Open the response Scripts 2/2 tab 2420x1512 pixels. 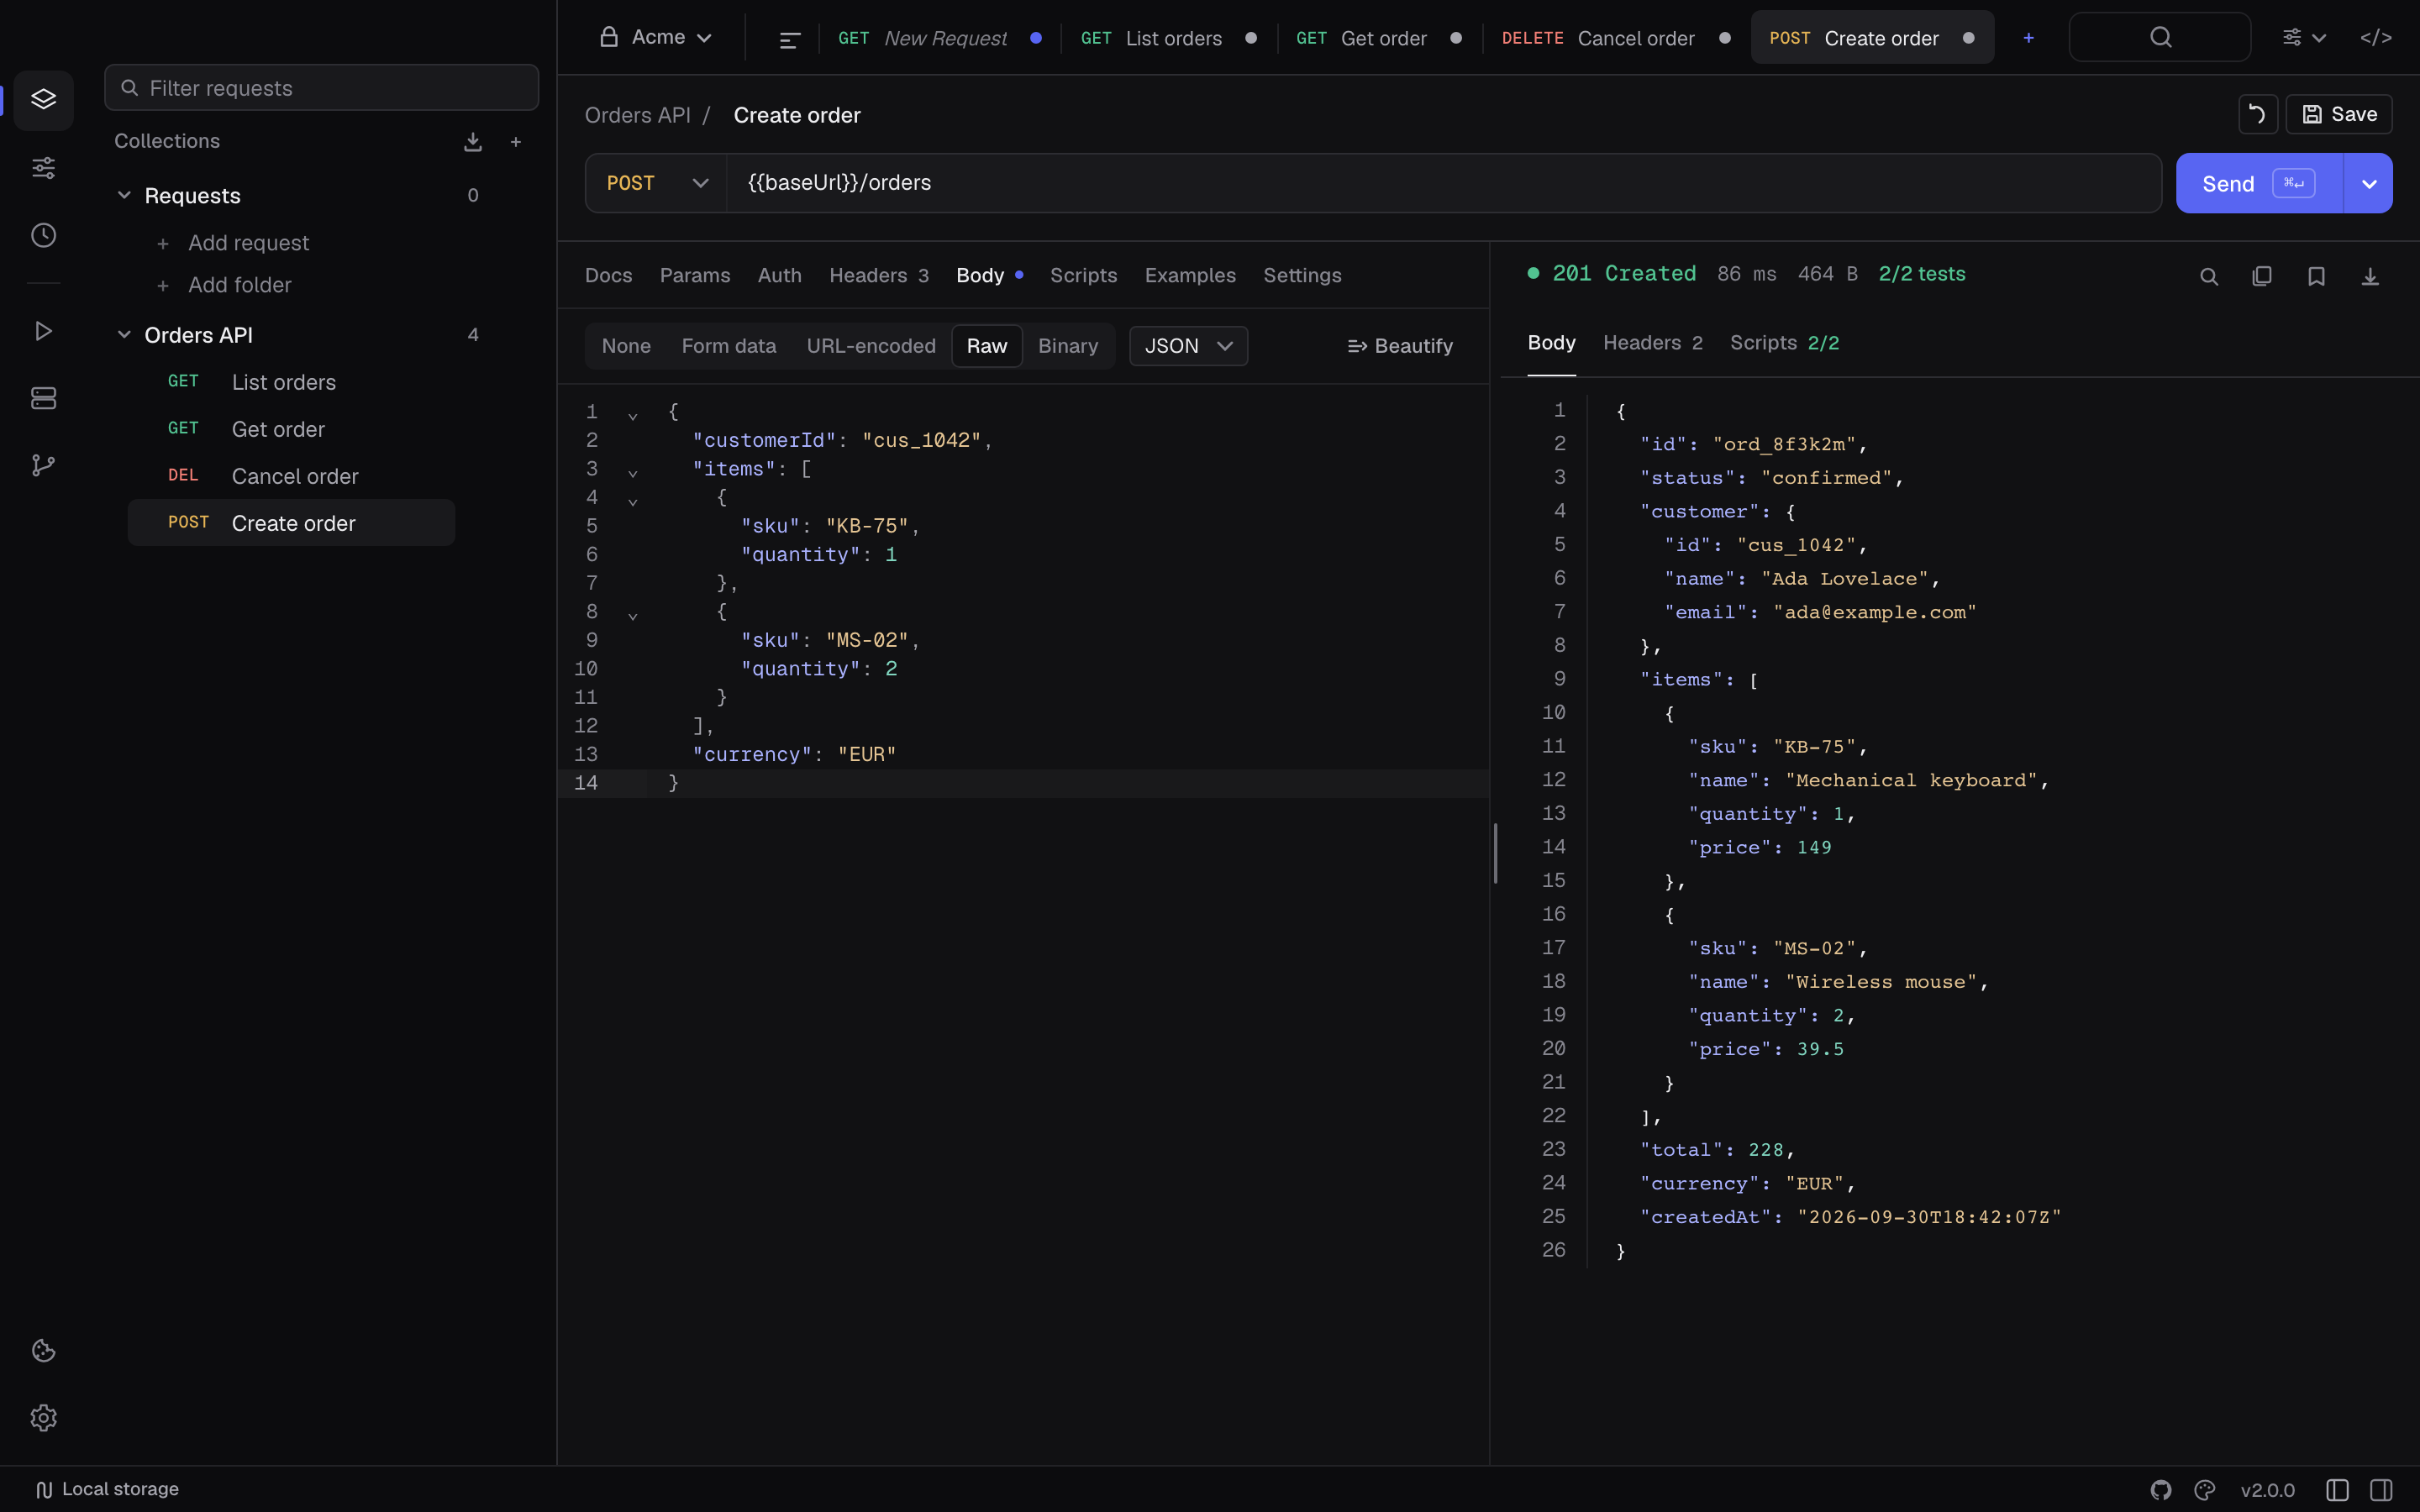(1784, 343)
